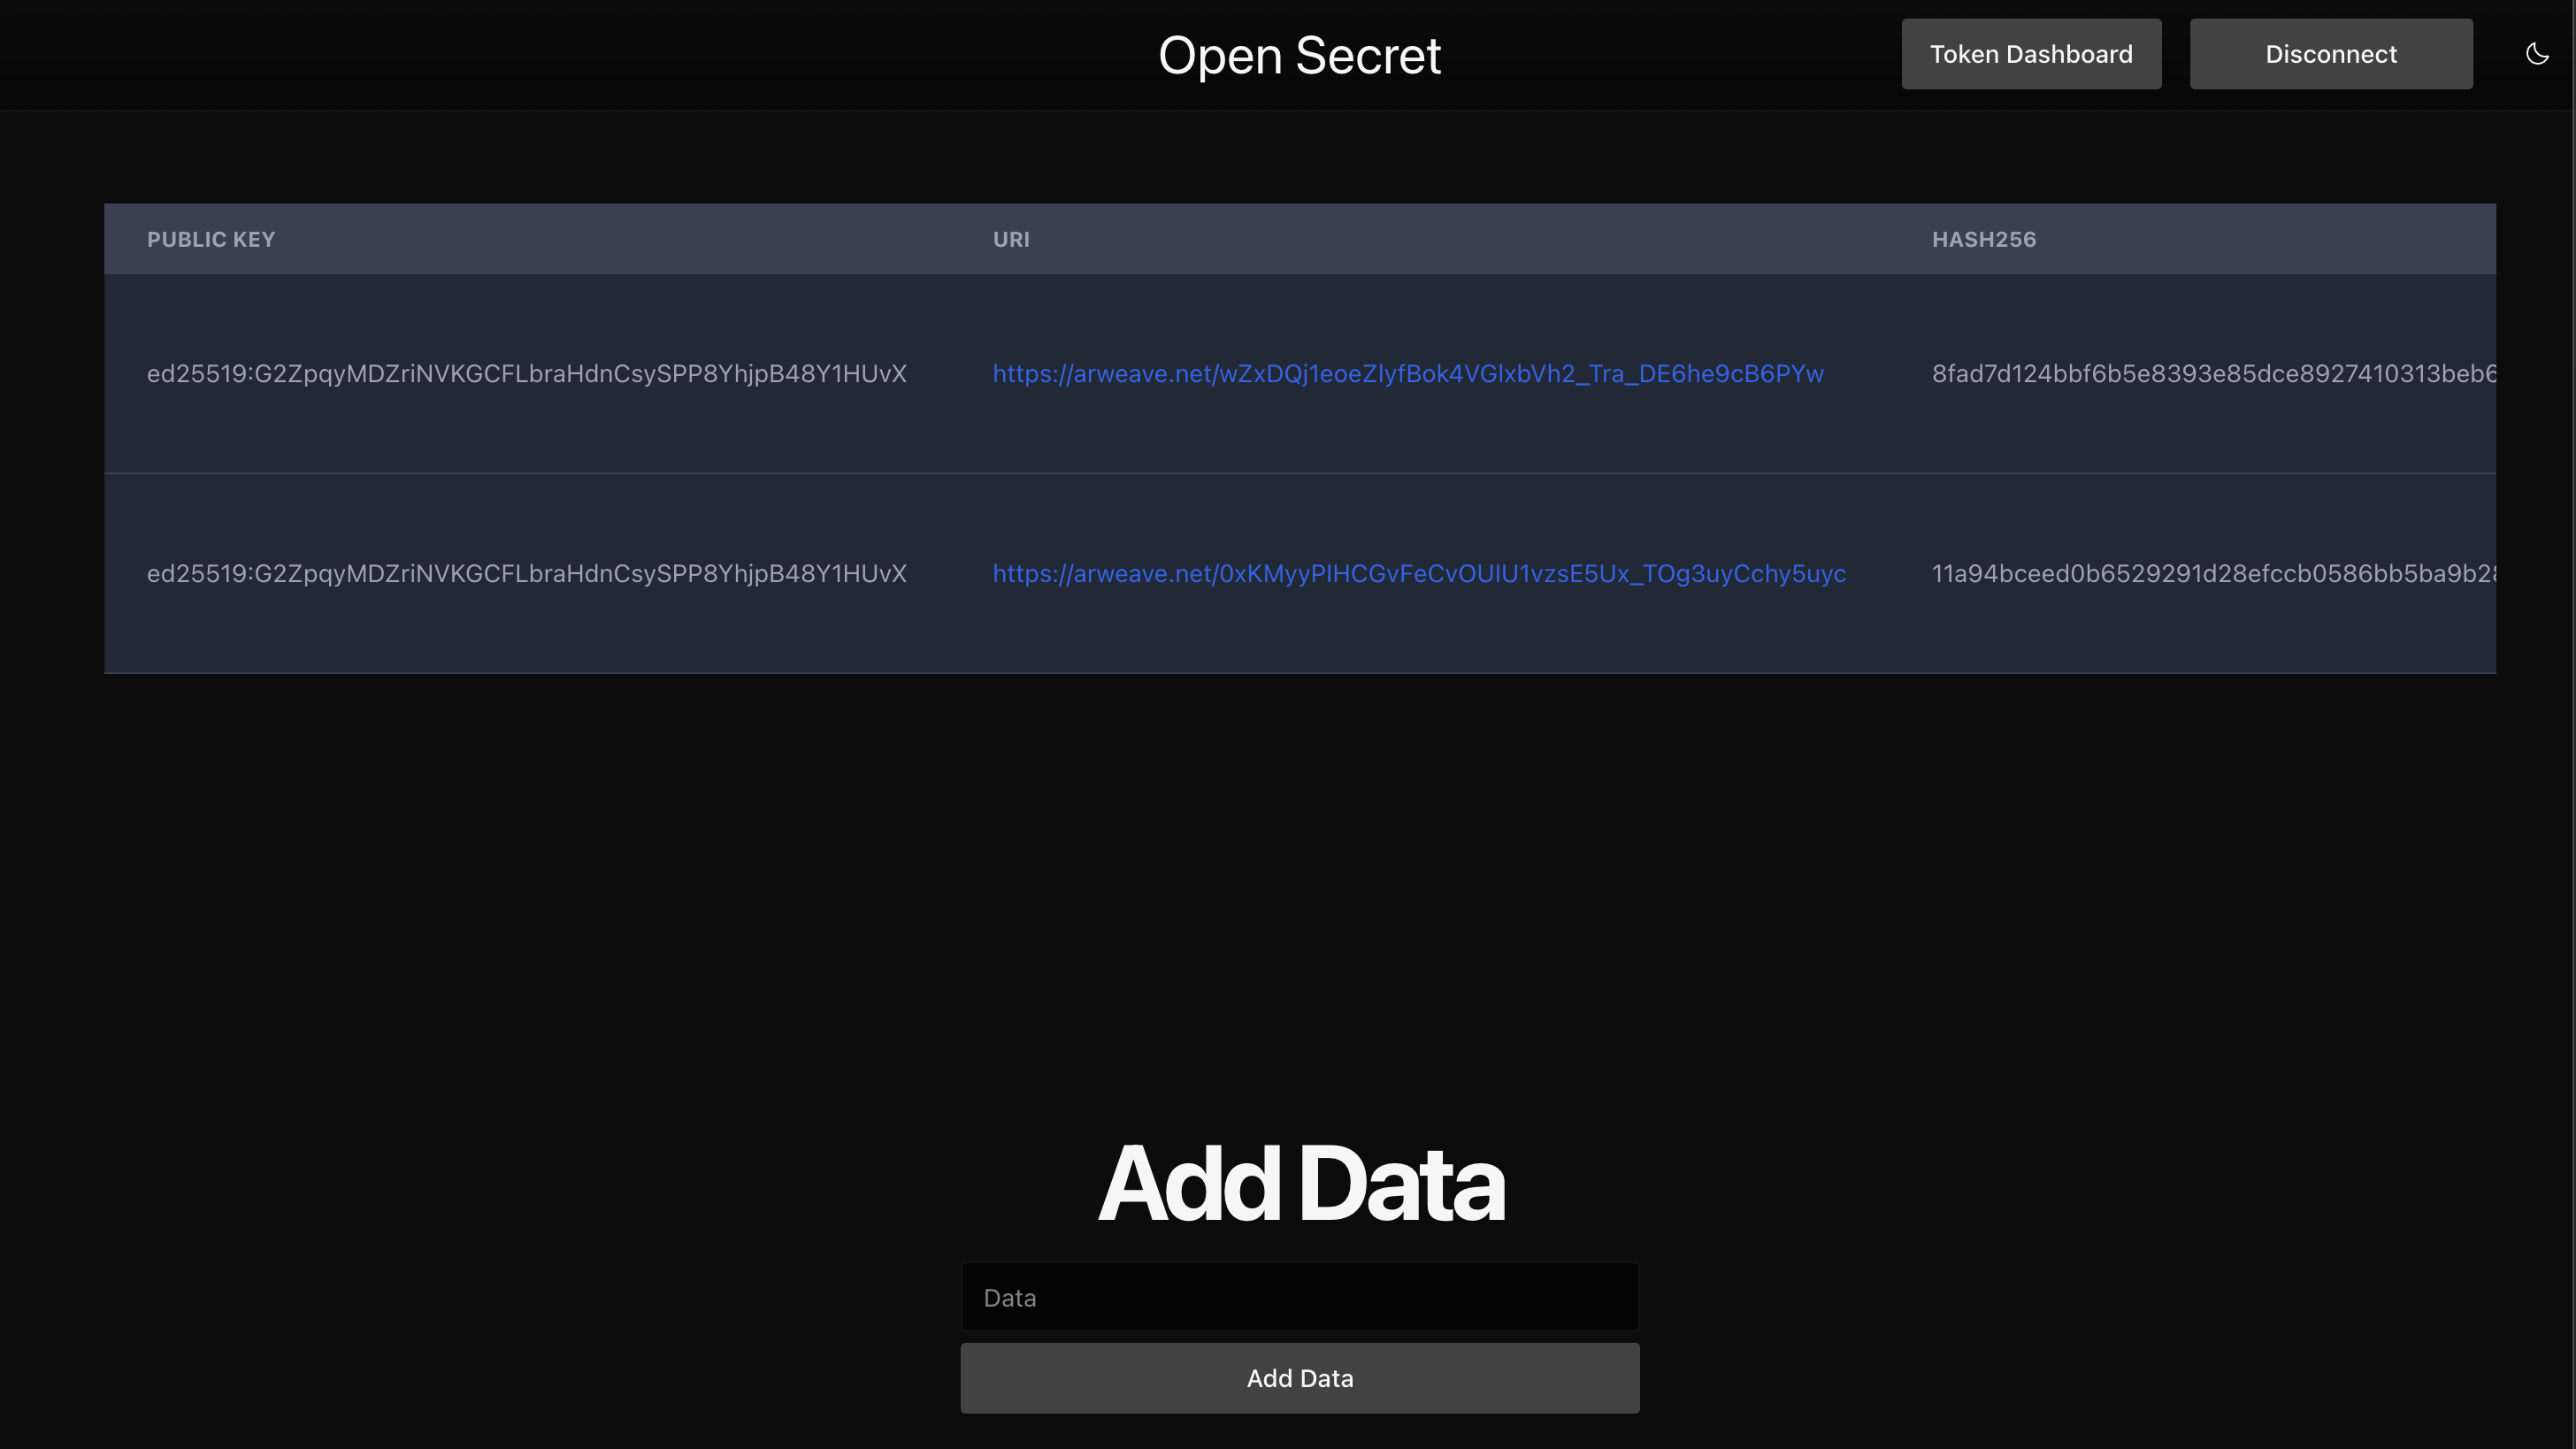Click the Disconnect button

2330,54
